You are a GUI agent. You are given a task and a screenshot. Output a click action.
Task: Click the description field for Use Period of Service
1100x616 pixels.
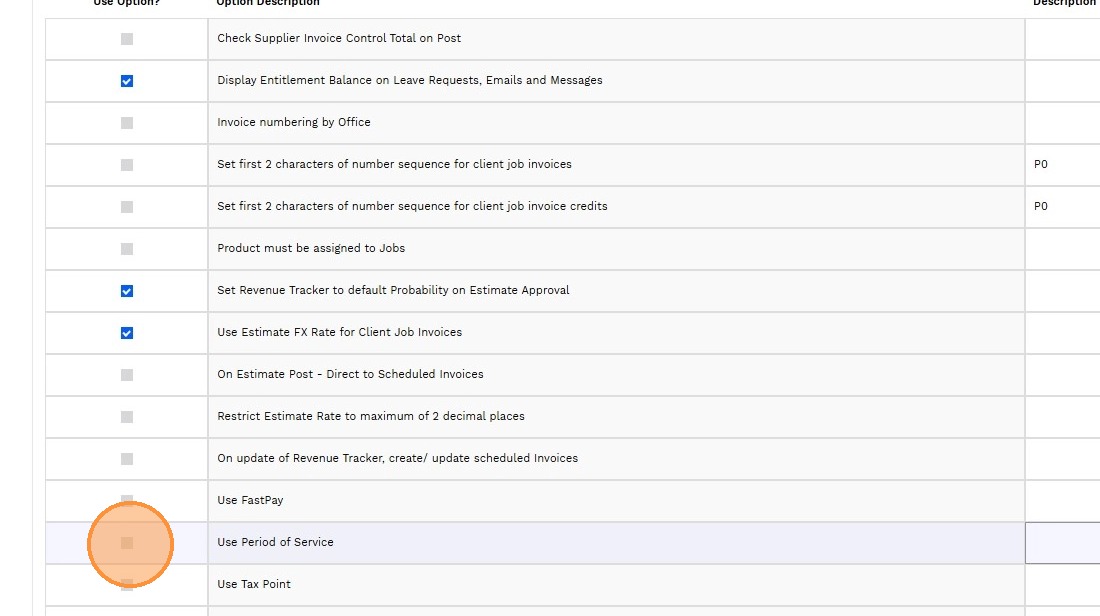[1062, 543]
